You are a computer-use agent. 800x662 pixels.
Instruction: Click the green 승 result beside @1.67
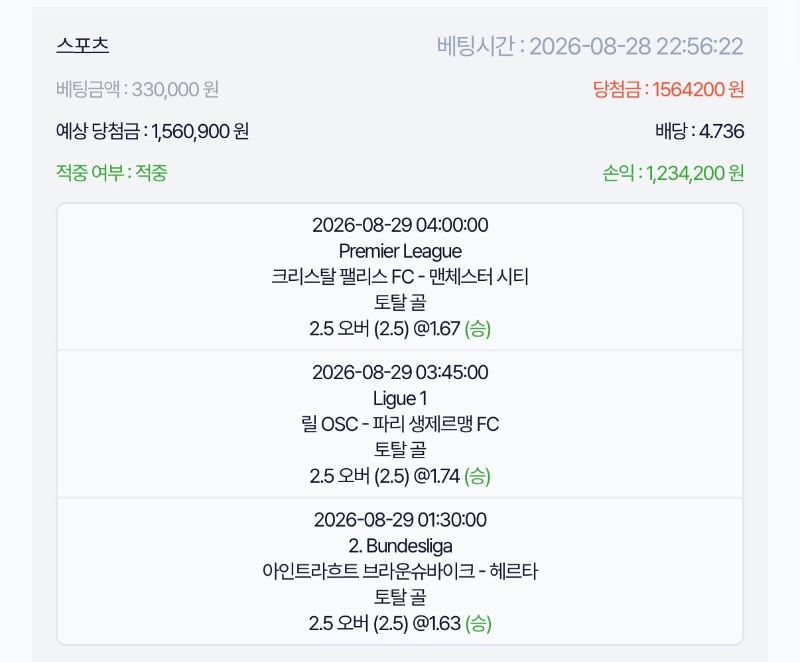click(478, 328)
